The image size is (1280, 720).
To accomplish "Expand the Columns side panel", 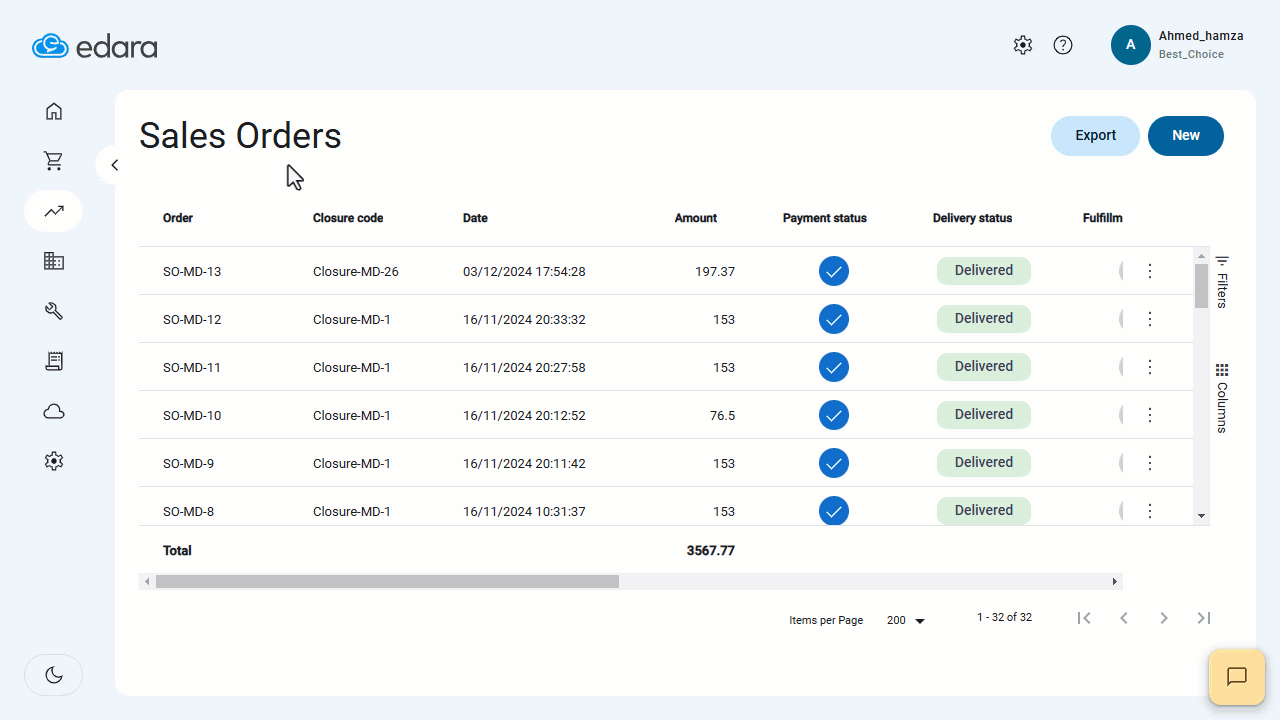I will (1222, 398).
